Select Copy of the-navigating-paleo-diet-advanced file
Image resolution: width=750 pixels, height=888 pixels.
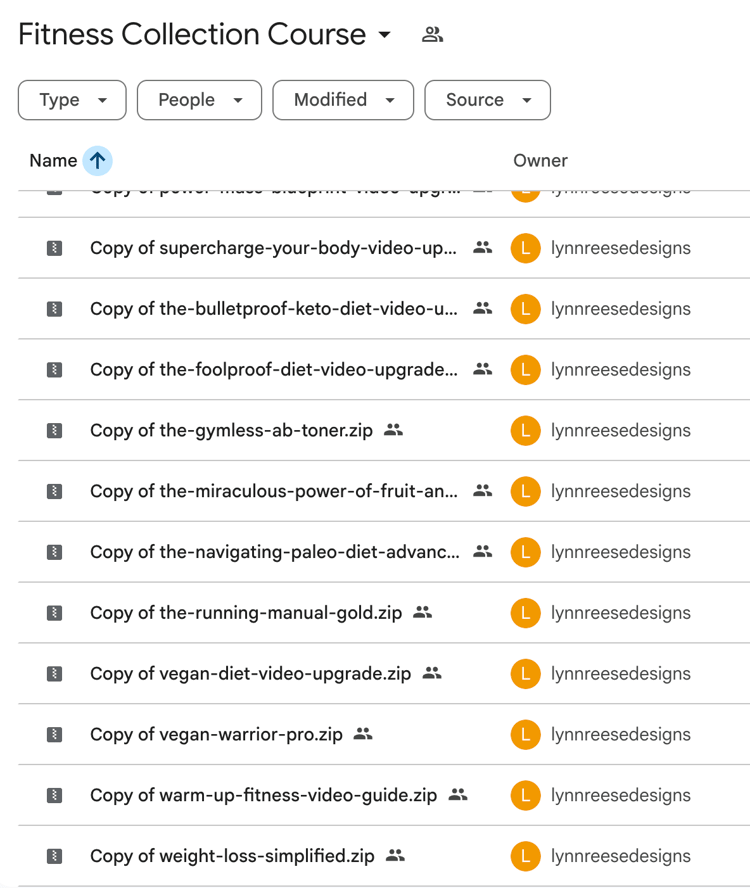click(x=274, y=552)
